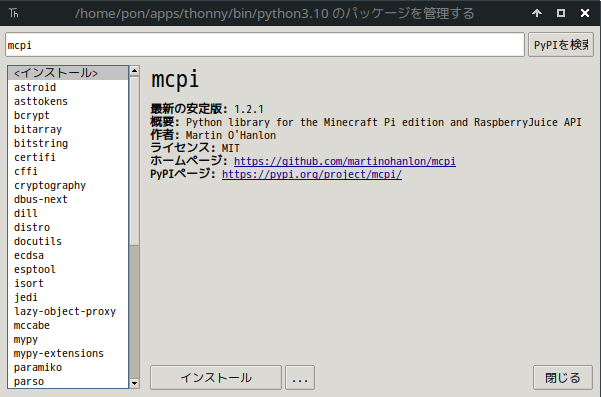Click the package search input field
The width and height of the screenshot is (601, 397).
coord(265,45)
